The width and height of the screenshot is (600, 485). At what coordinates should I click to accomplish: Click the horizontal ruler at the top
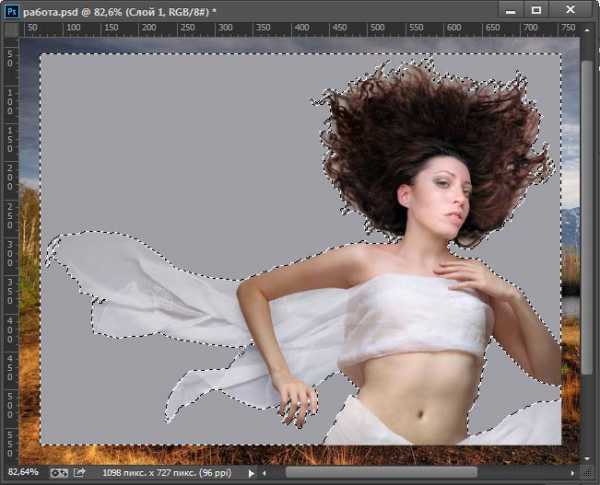coord(300,30)
